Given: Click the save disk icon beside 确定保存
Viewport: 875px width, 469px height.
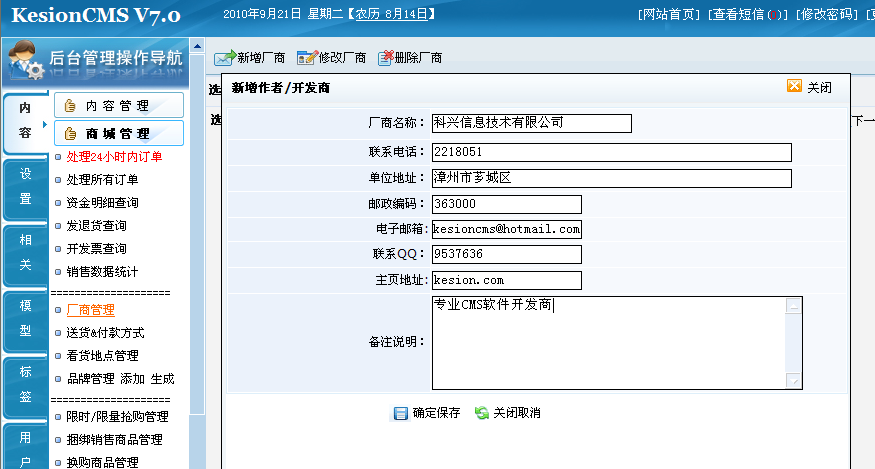Looking at the screenshot, I should (401, 413).
